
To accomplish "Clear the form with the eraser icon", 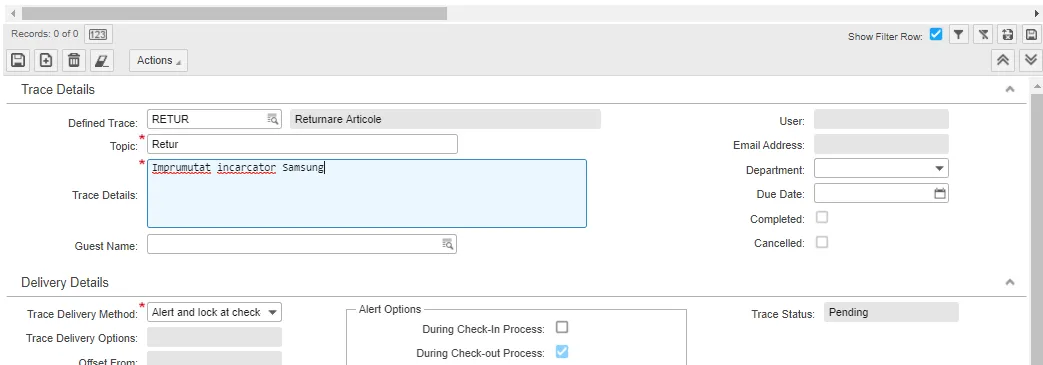I will click(101, 60).
